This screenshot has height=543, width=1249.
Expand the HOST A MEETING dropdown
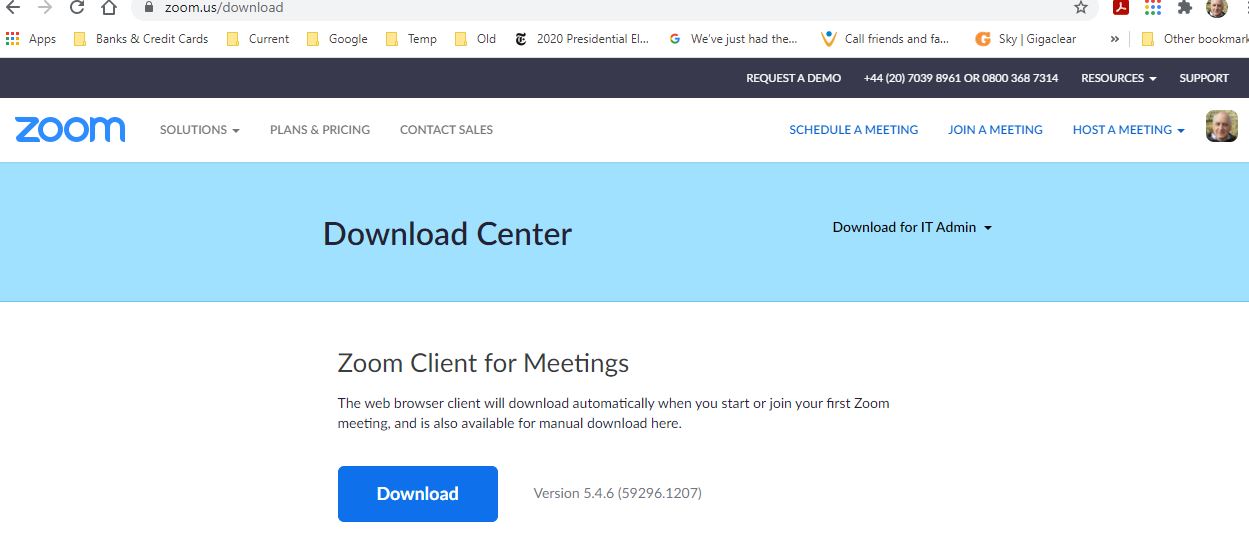pyautogui.click(x=1128, y=130)
